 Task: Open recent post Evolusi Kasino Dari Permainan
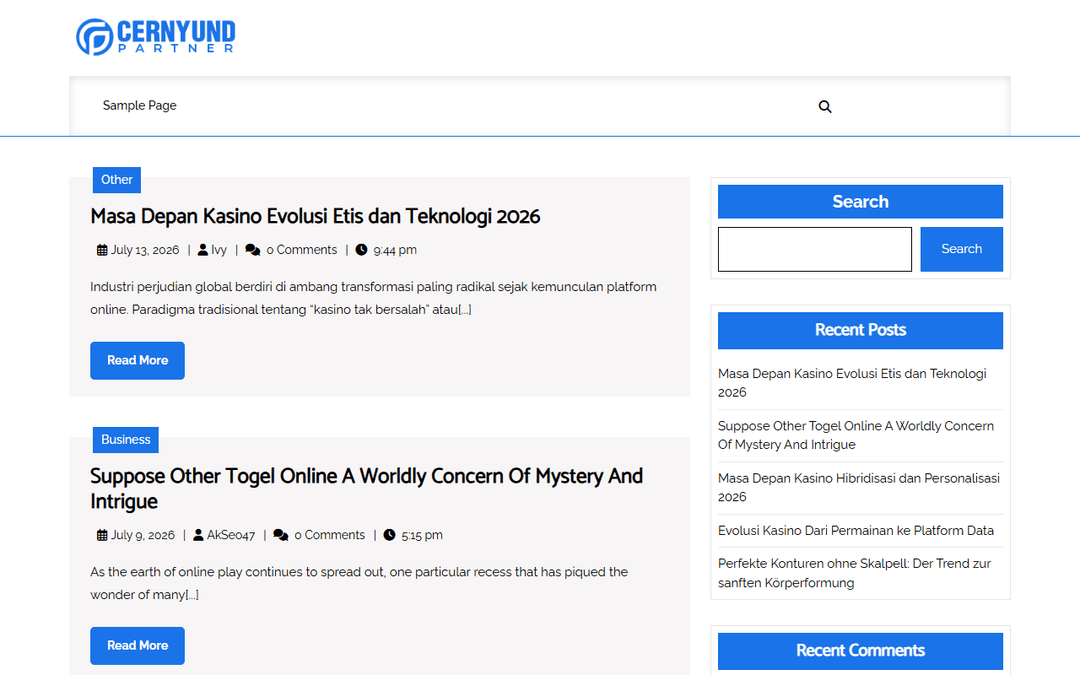855,530
